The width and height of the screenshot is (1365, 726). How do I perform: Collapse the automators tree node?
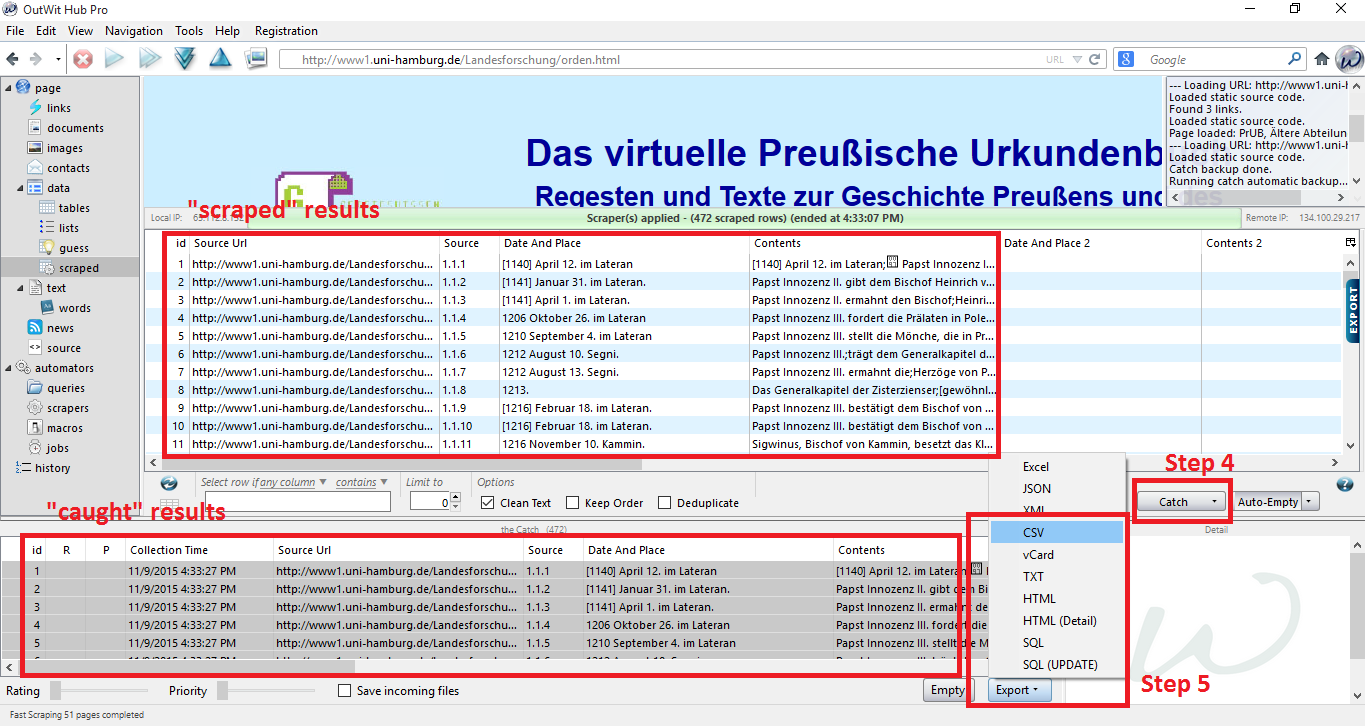click(x=8, y=368)
